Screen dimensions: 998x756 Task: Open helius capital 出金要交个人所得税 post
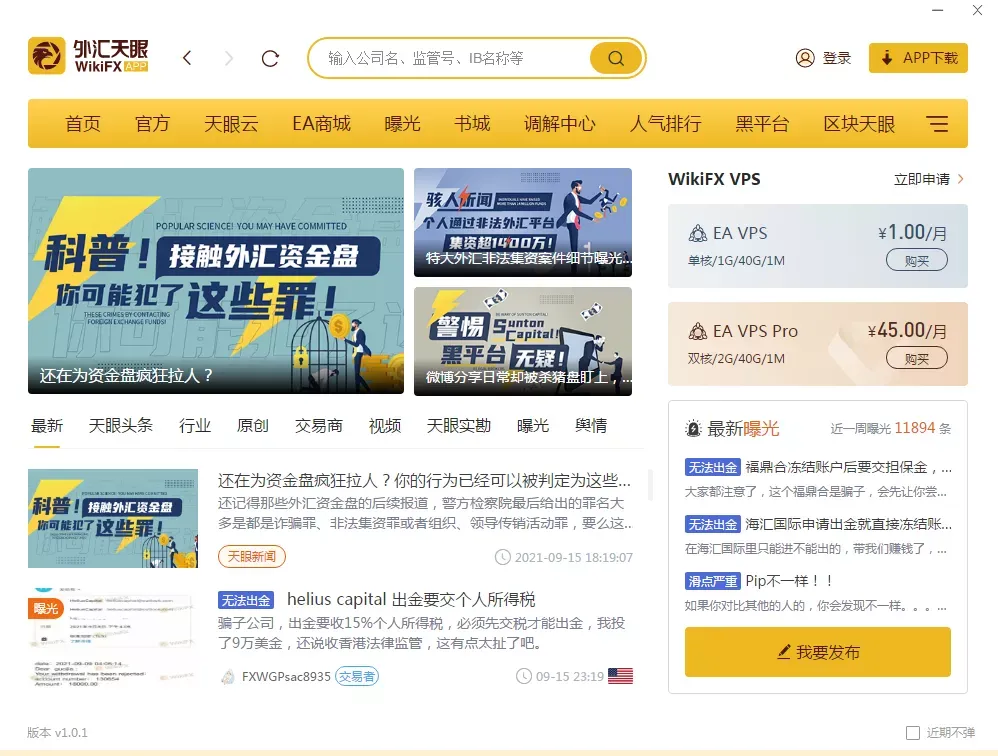411,599
